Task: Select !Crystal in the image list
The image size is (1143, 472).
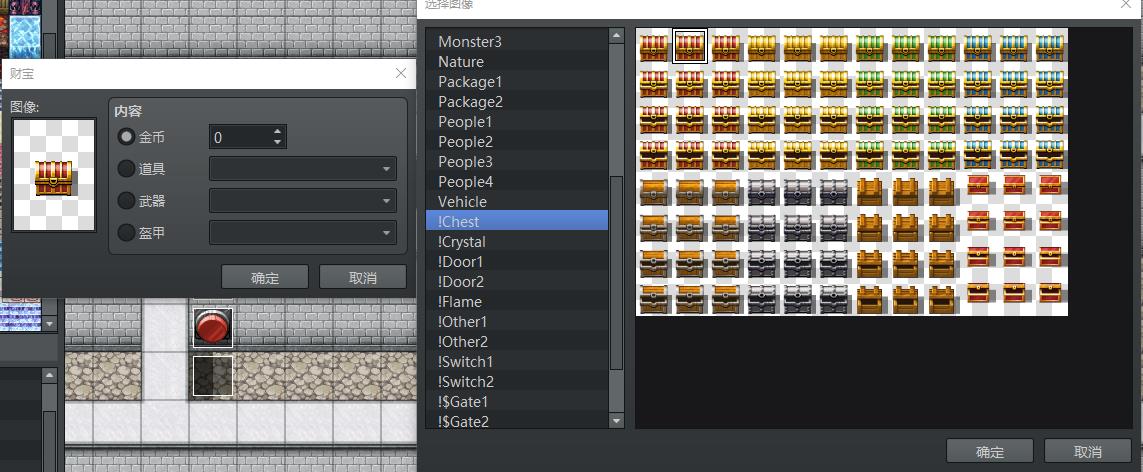Action: point(517,242)
